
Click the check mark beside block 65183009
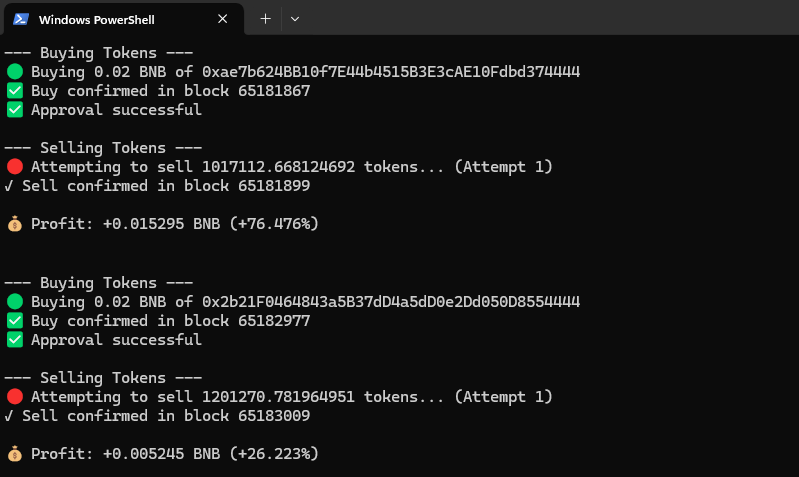click(x=9, y=416)
